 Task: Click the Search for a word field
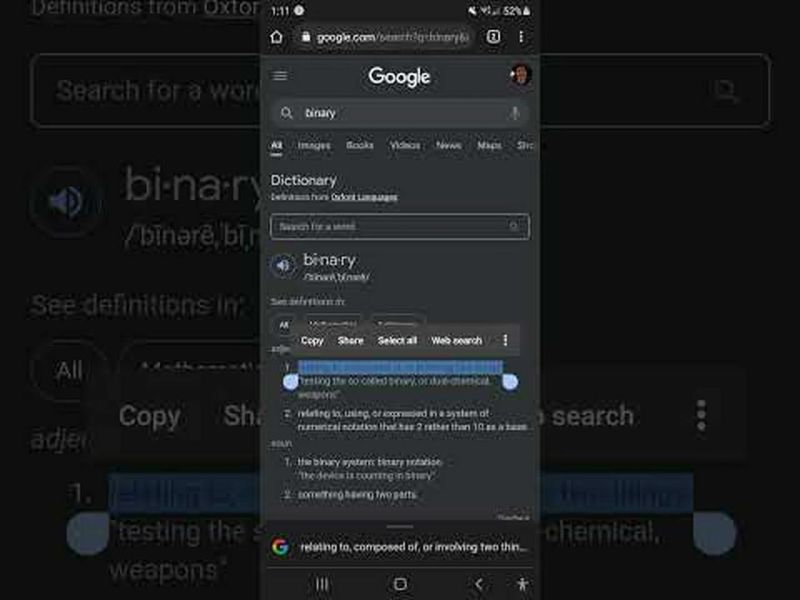click(x=400, y=227)
